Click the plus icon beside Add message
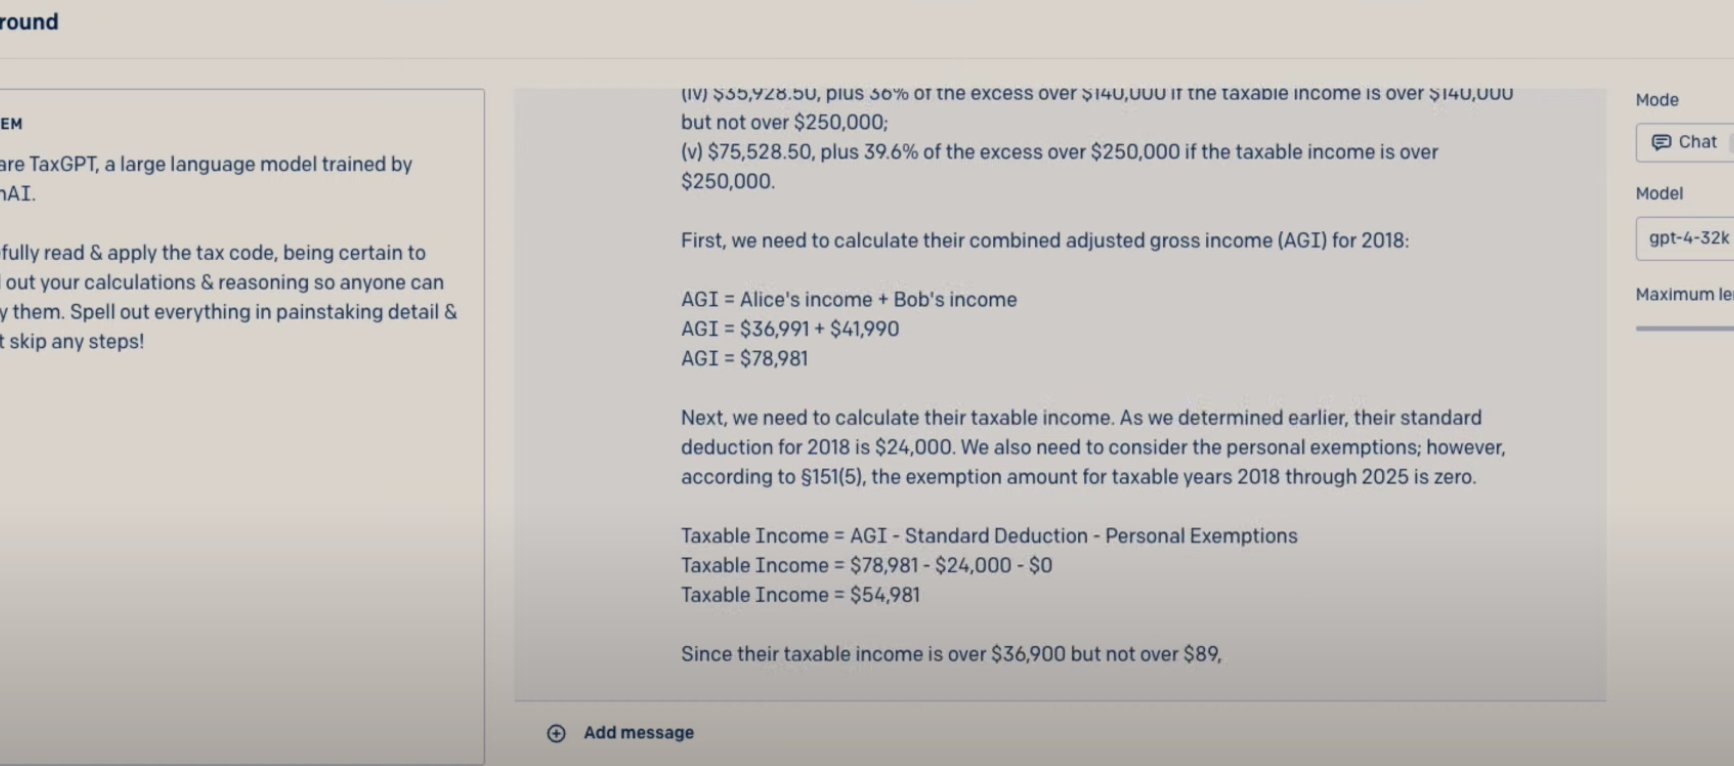The width and height of the screenshot is (1734, 766). [556, 733]
